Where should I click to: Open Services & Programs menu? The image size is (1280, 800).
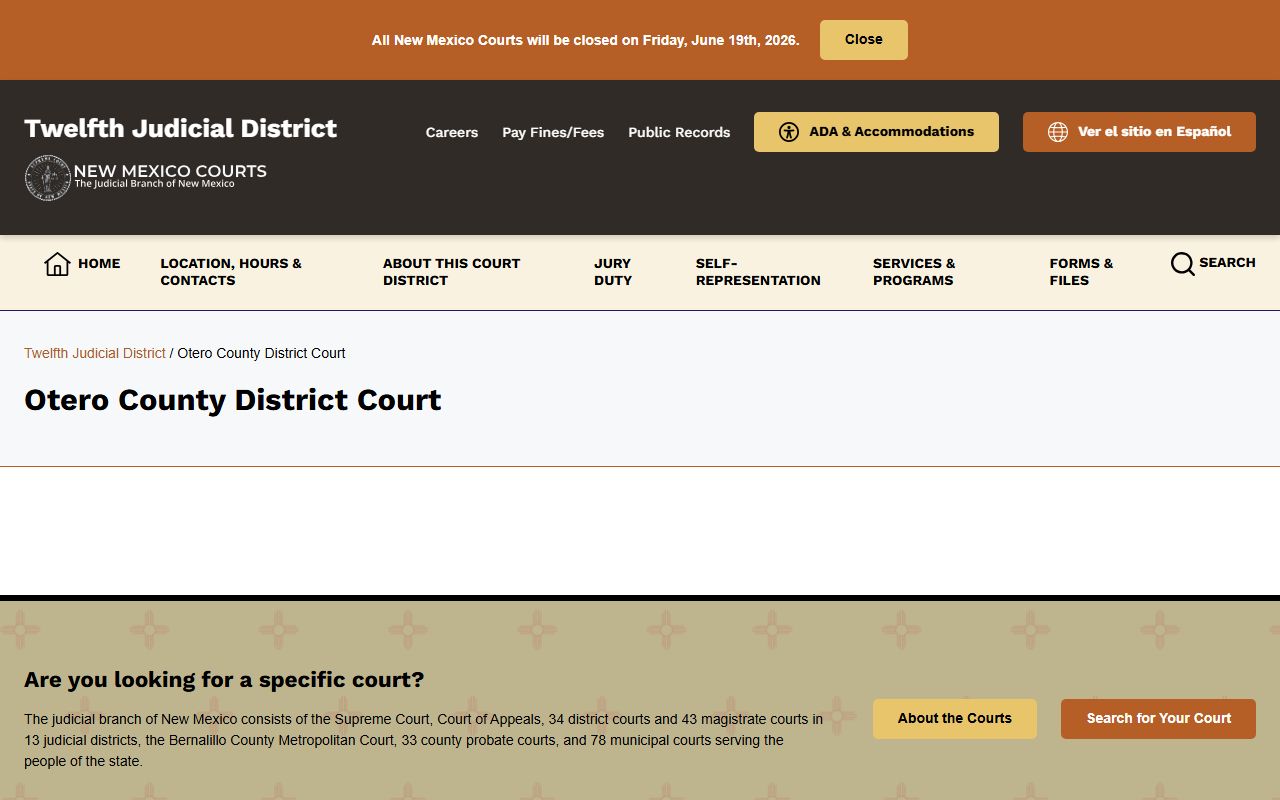point(914,272)
